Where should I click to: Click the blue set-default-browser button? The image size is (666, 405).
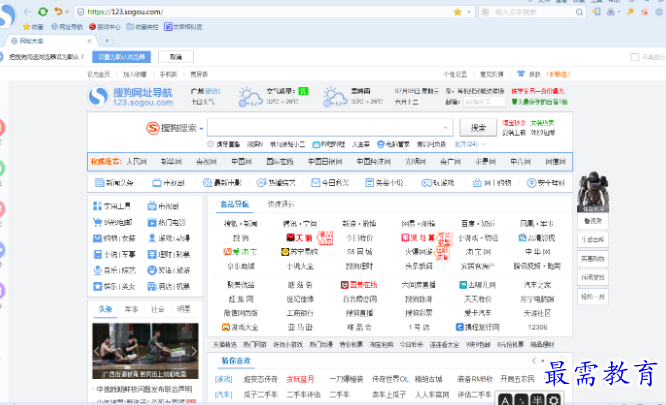pos(121,57)
